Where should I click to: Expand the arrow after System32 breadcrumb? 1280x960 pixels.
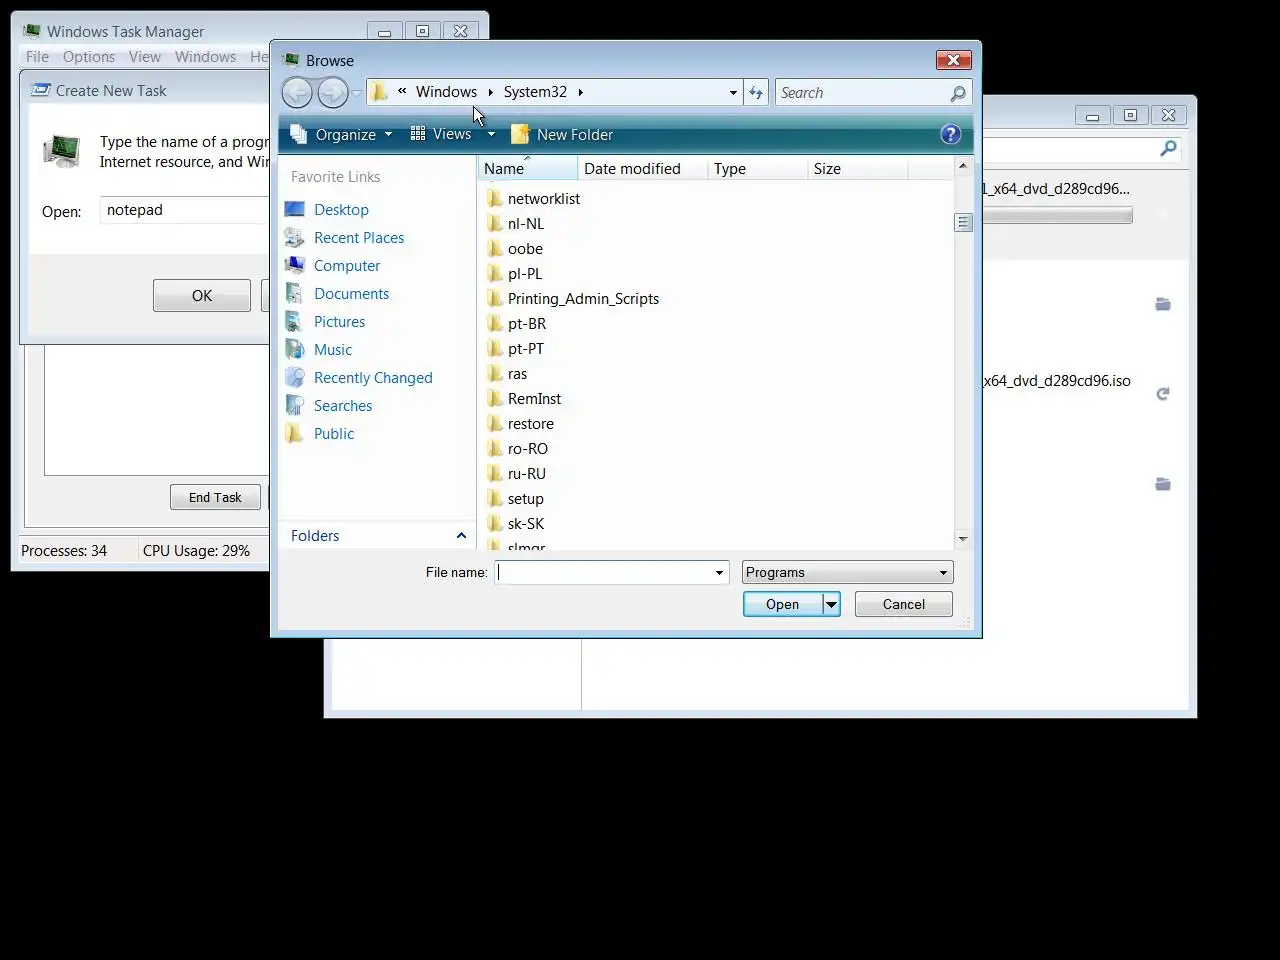(580, 92)
